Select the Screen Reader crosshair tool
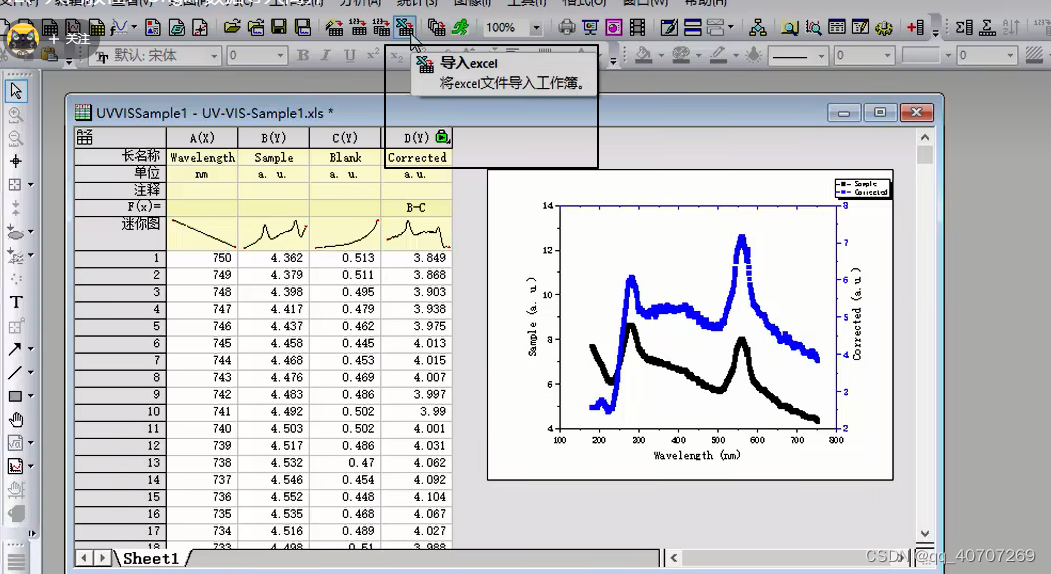The height and width of the screenshot is (574, 1051). 15,161
